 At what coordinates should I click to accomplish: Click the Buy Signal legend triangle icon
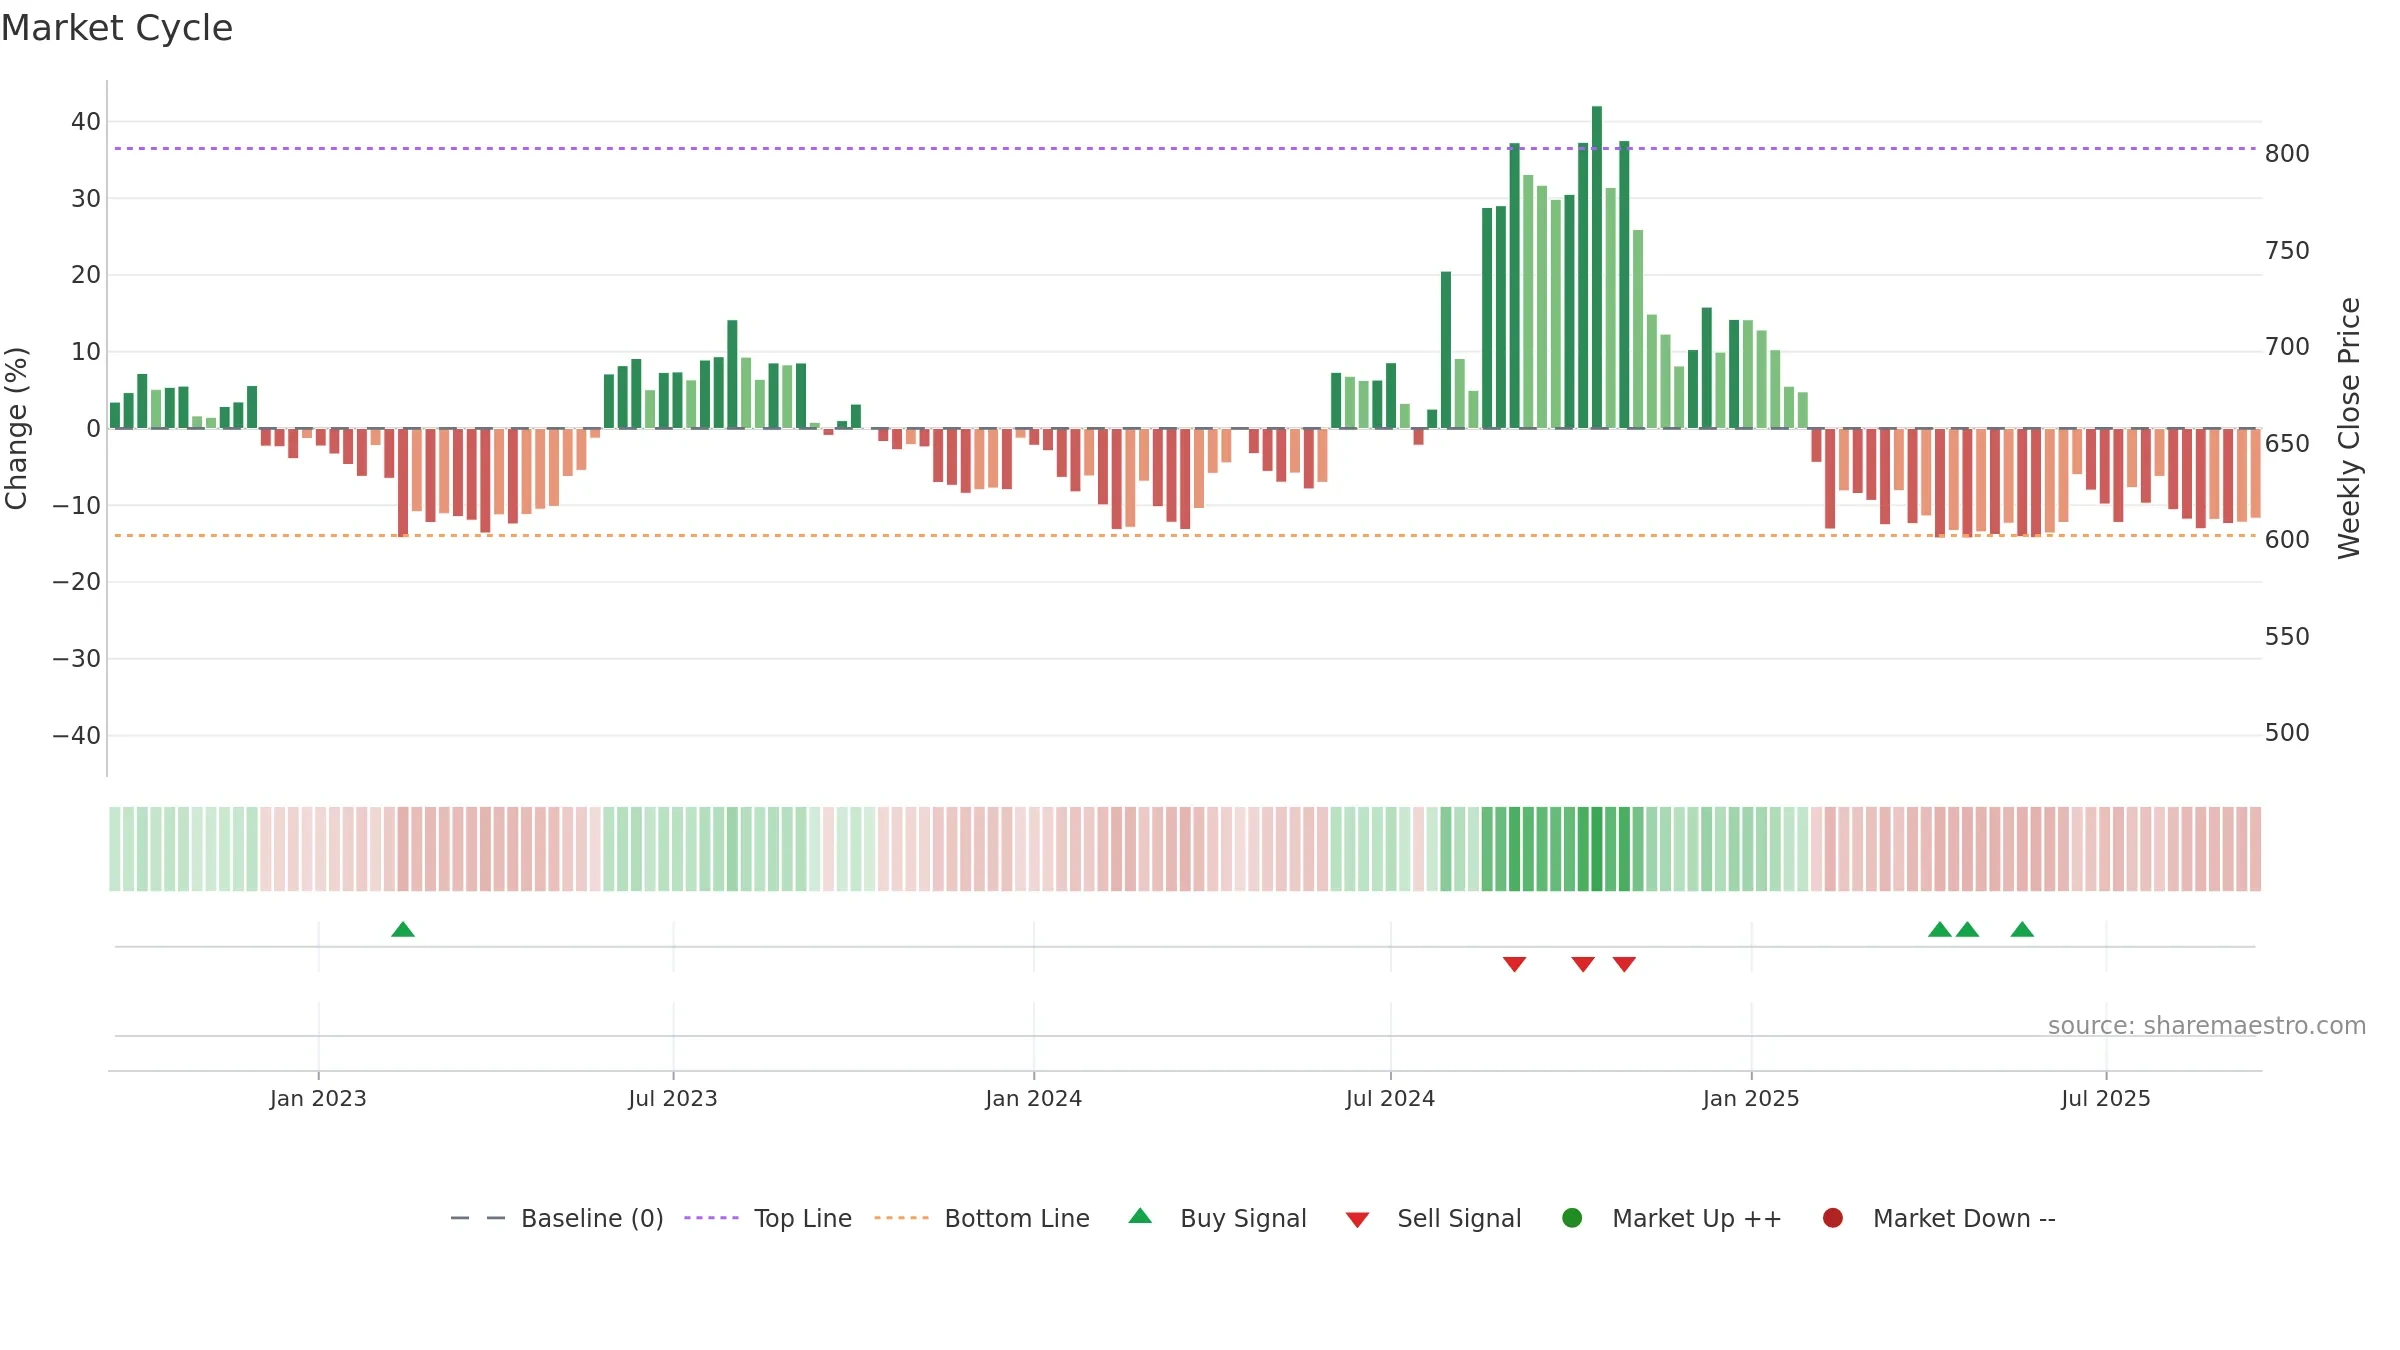pyautogui.click(x=1140, y=1216)
